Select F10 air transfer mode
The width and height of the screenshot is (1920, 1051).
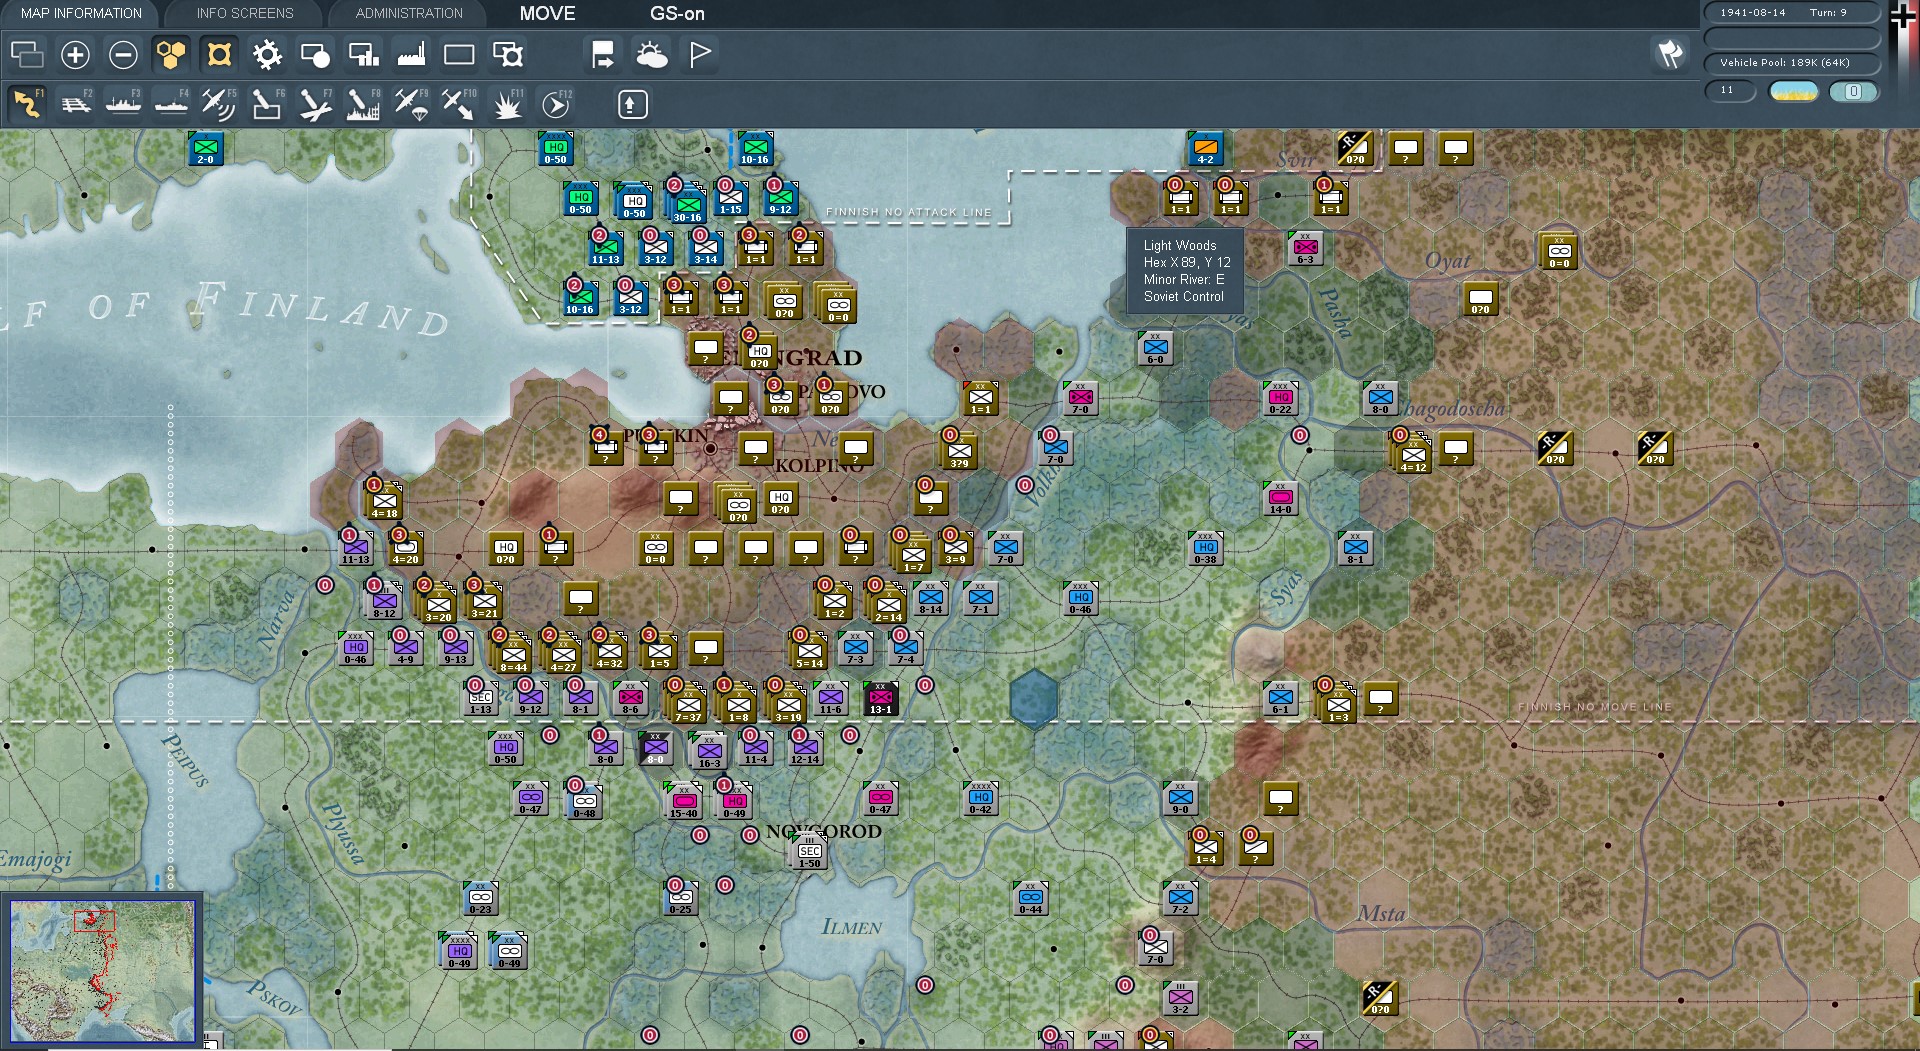point(459,104)
